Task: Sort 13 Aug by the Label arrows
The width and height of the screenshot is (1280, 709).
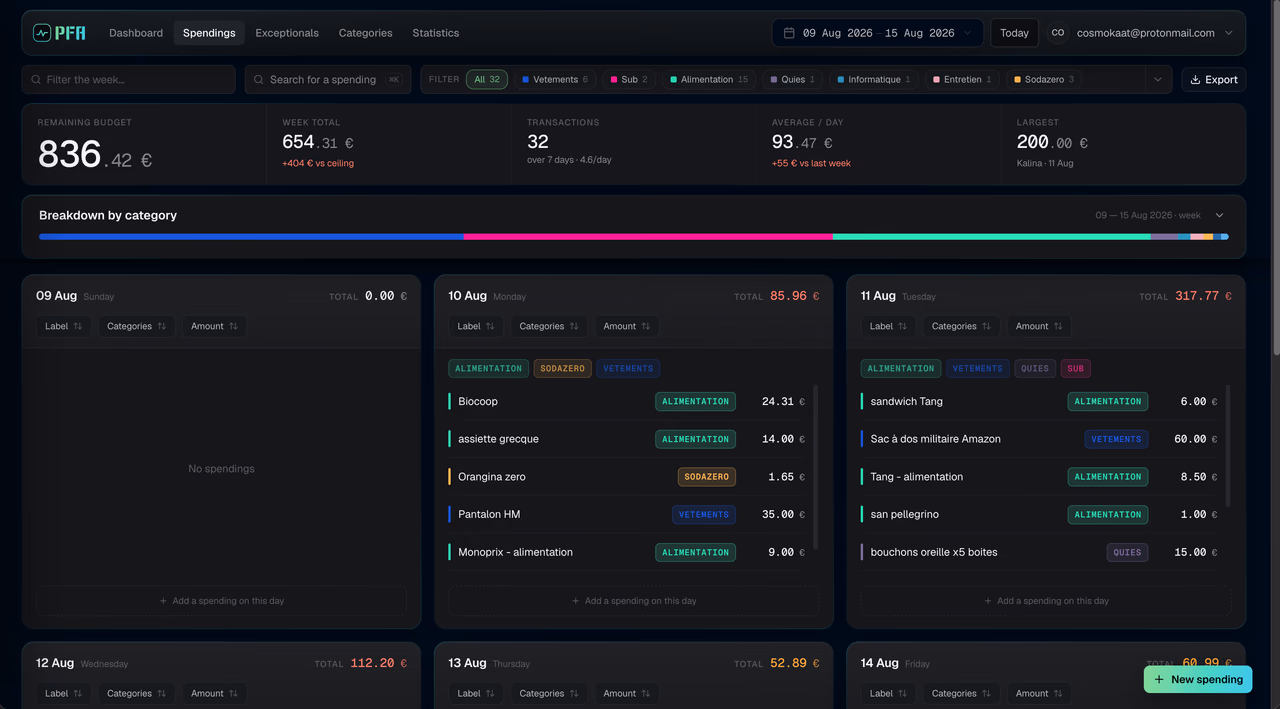Action: click(490, 693)
